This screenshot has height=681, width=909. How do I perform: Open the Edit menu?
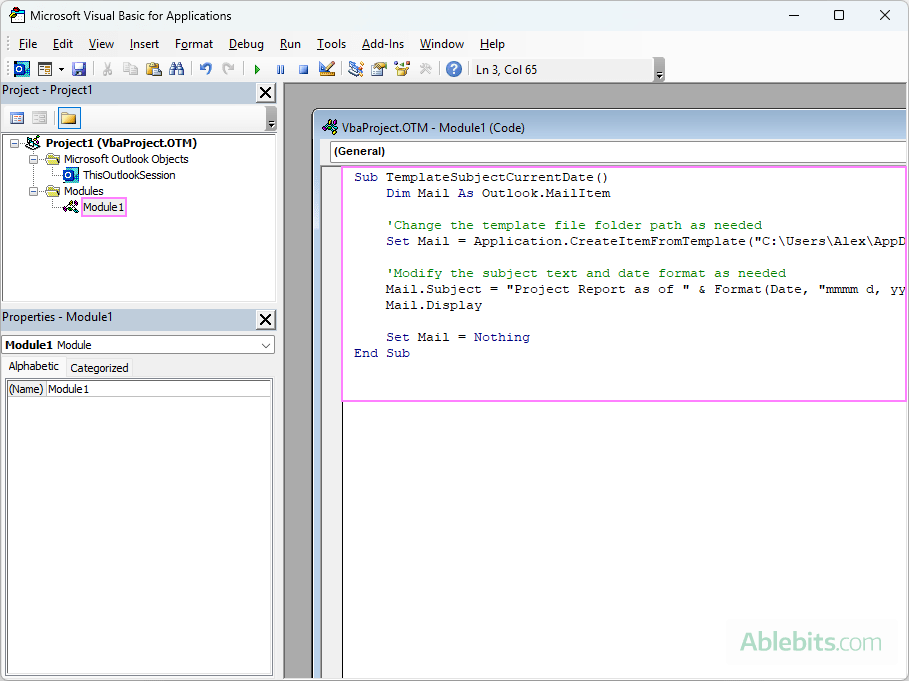coord(63,44)
